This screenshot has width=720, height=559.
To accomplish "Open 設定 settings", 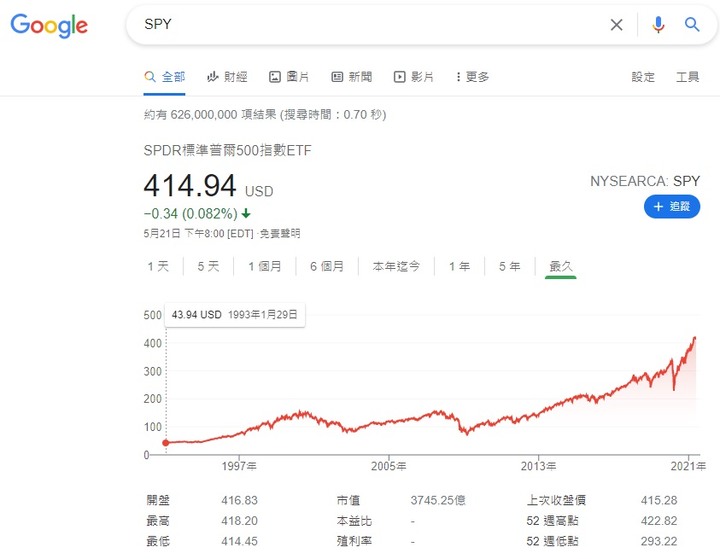I will pyautogui.click(x=643, y=77).
